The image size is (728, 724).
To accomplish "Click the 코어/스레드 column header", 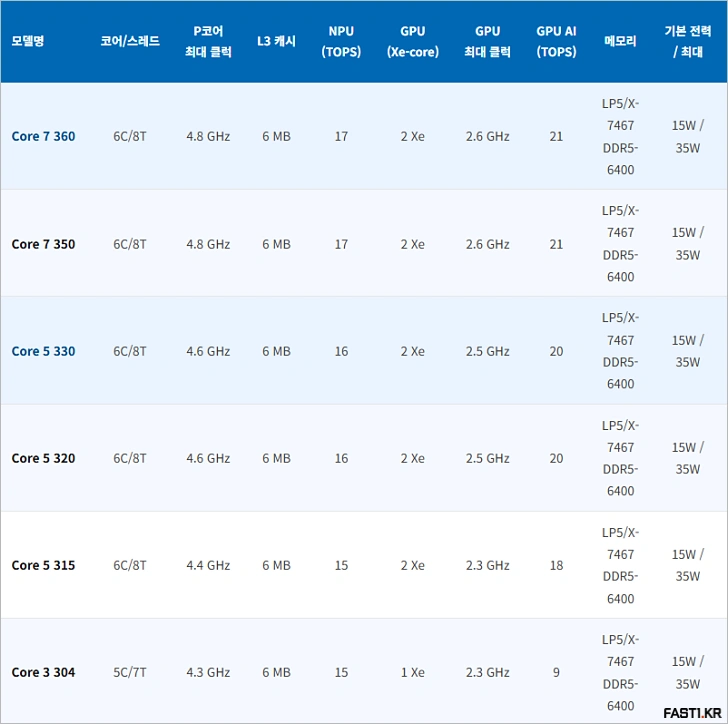I will 130,41.
